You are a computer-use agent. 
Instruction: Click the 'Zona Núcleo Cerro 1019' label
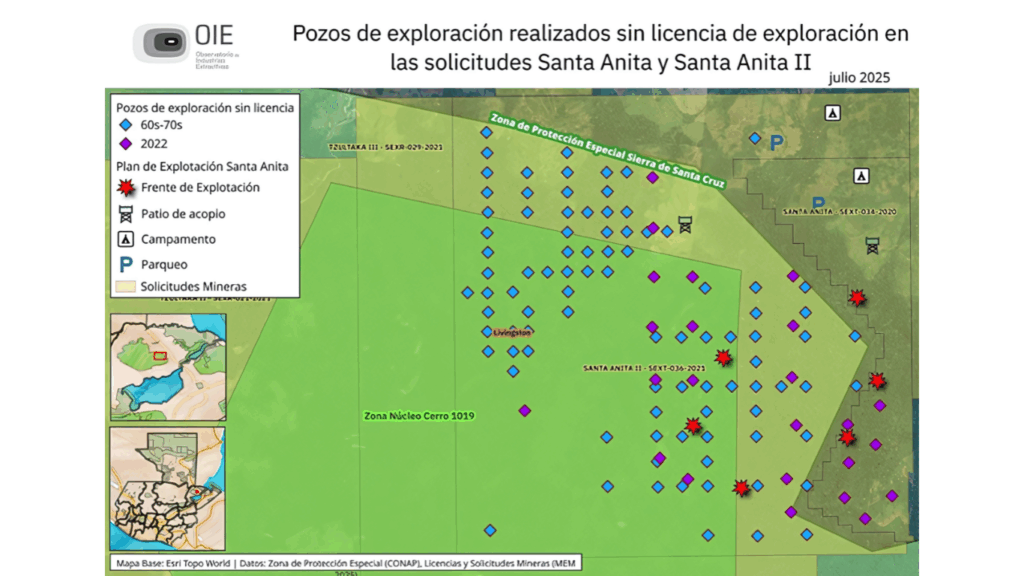pos(419,416)
